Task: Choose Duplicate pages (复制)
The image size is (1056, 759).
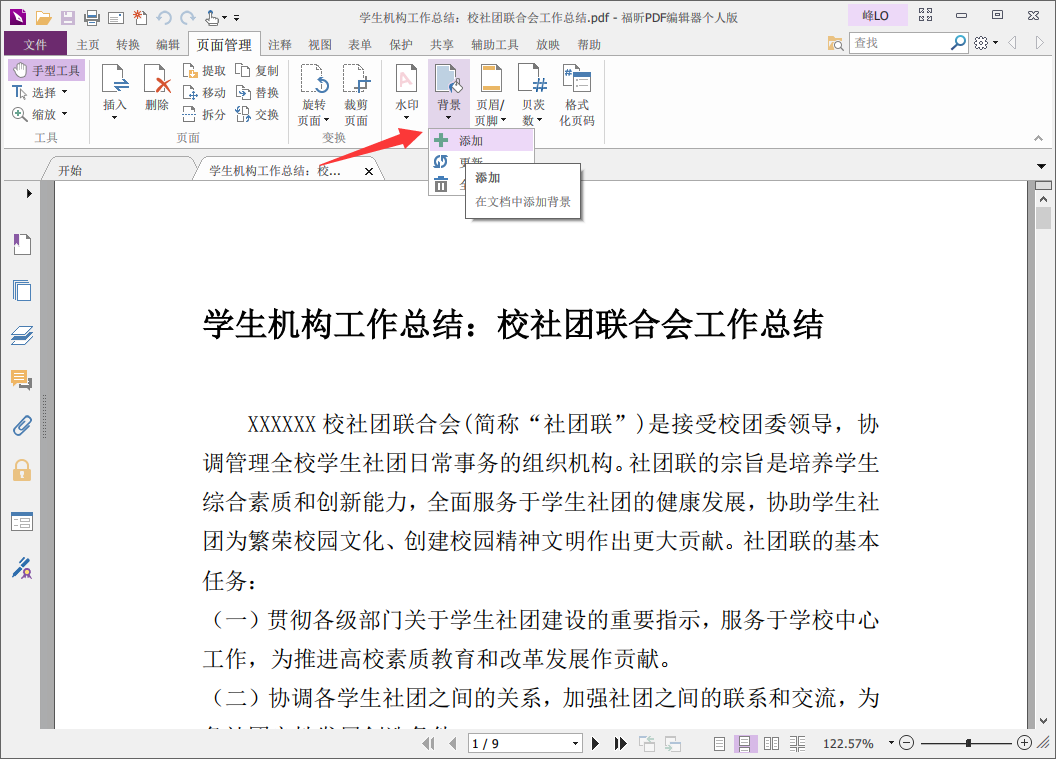Action: [x=257, y=70]
